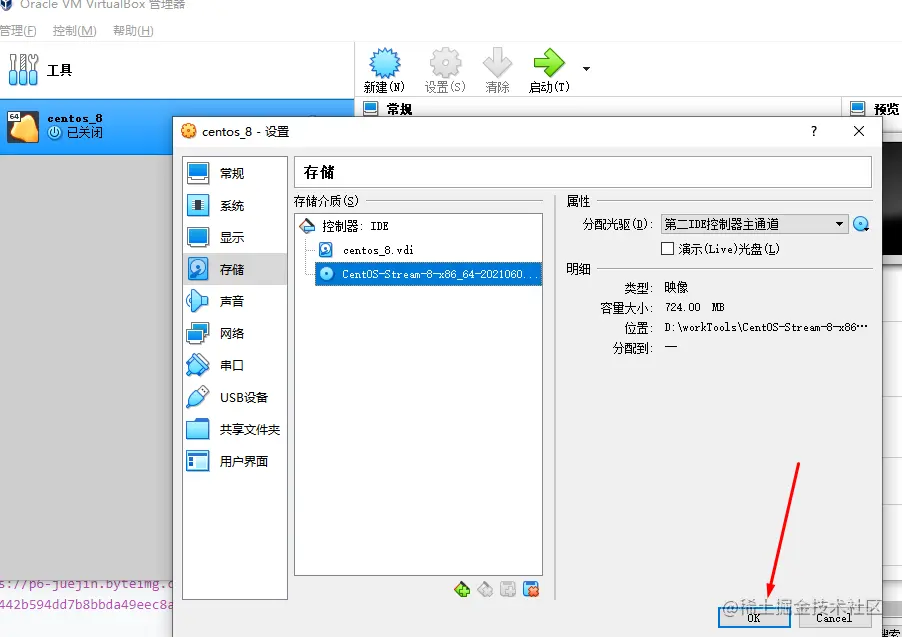The image size is (902, 637).
Task: Click the remove attachment icon
Action: point(531,589)
